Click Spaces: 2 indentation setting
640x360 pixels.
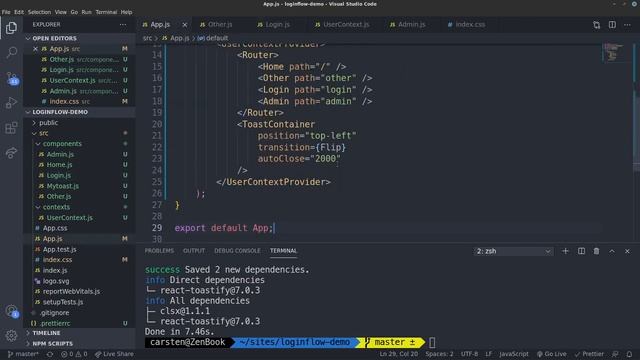coord(440,354)
